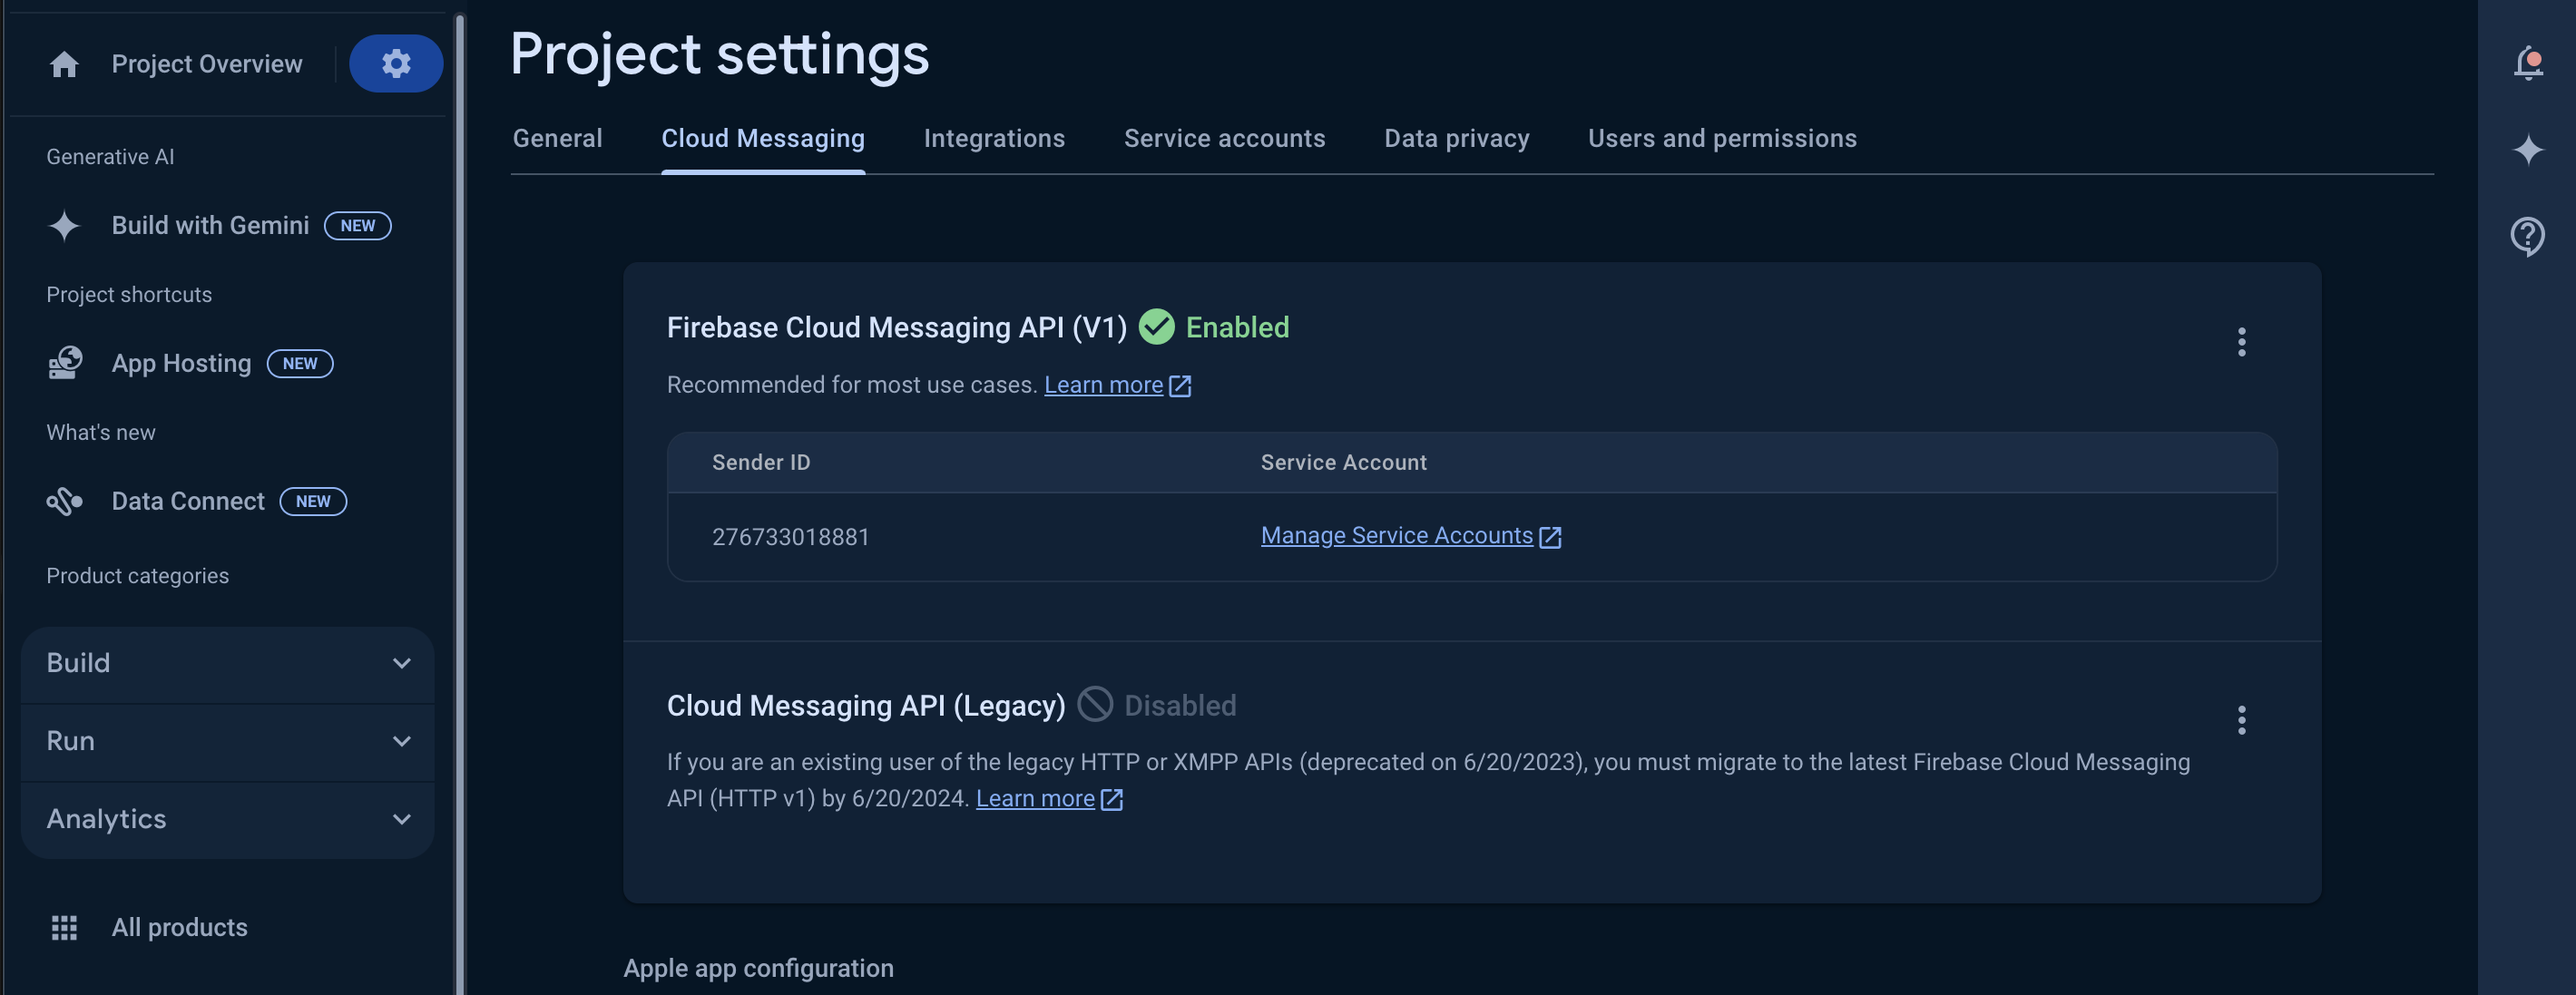Viewport: 2576px width, 995px height.
Task: Switch to the Service accounts tab
Action: 1225,138
